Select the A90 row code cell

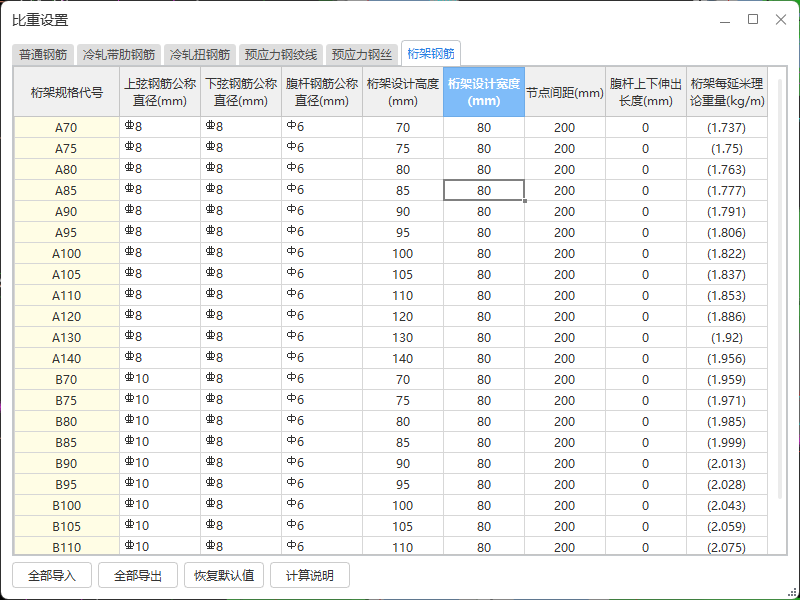tap(67, 211)
